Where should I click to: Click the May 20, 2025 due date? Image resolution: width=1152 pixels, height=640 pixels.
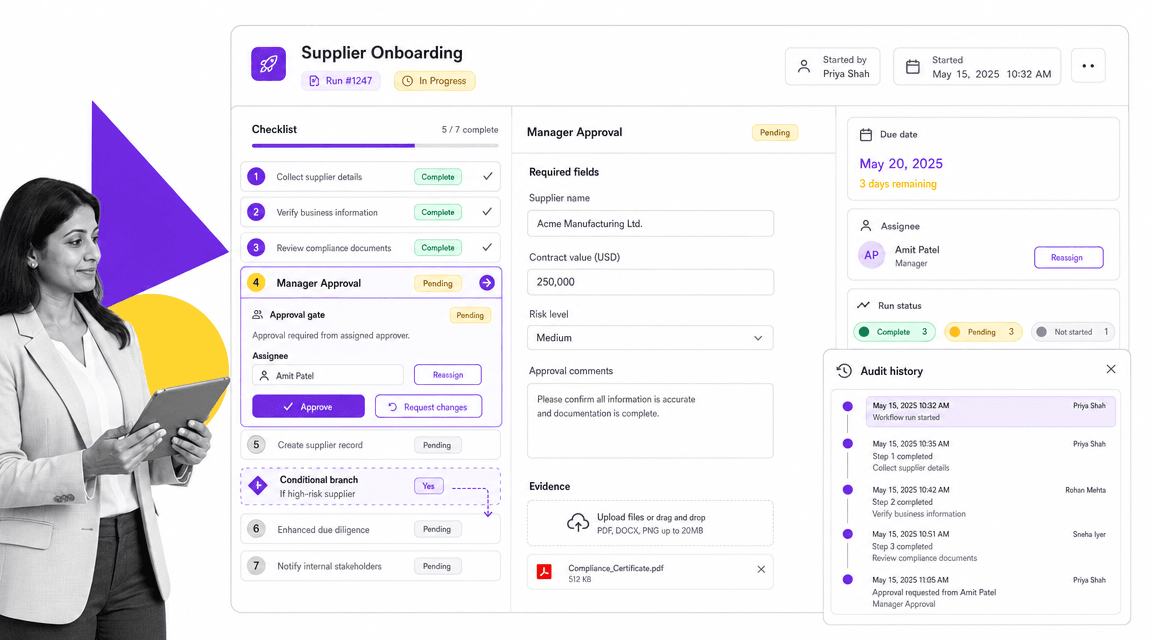[901, 164]
